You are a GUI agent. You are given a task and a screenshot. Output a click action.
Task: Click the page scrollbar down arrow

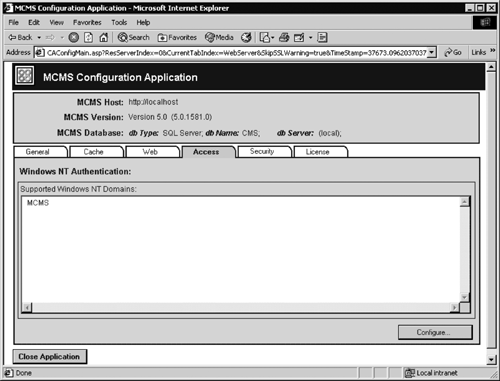(491, 359)
